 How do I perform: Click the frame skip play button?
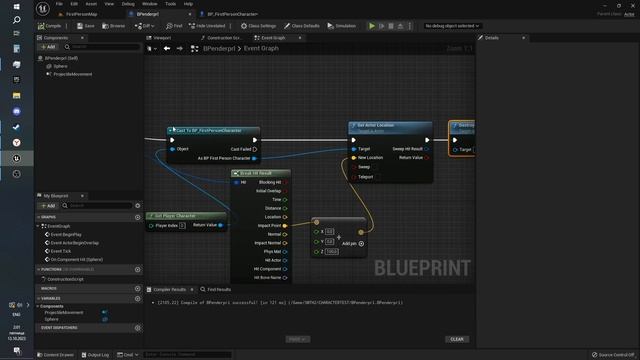[382, 26]
